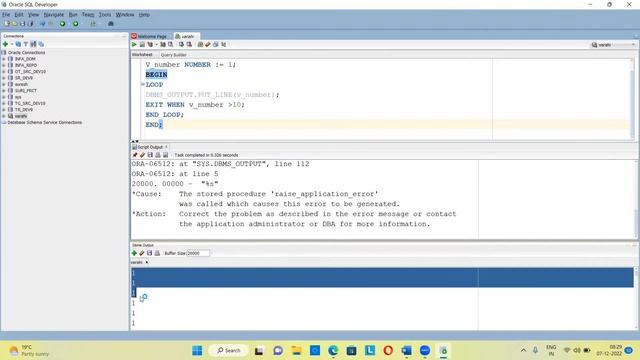Click the green plus New Connection icon
Viewport: 640px width, 360px height.
tap(5, 44)
